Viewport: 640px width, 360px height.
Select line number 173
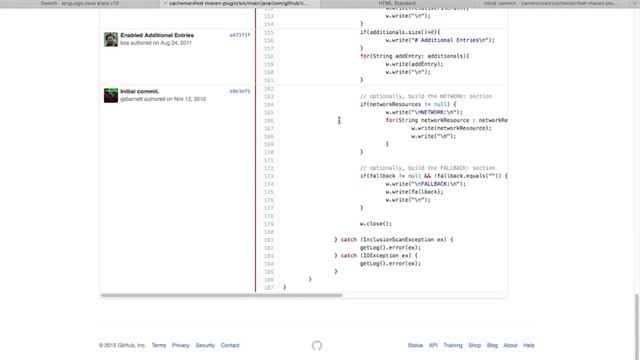pyautogui.click(x=269, y=176)
